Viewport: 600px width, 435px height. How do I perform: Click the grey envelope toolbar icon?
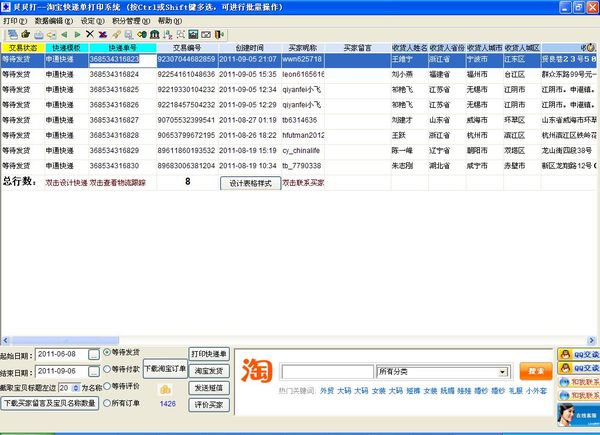[x=206, y=35]
